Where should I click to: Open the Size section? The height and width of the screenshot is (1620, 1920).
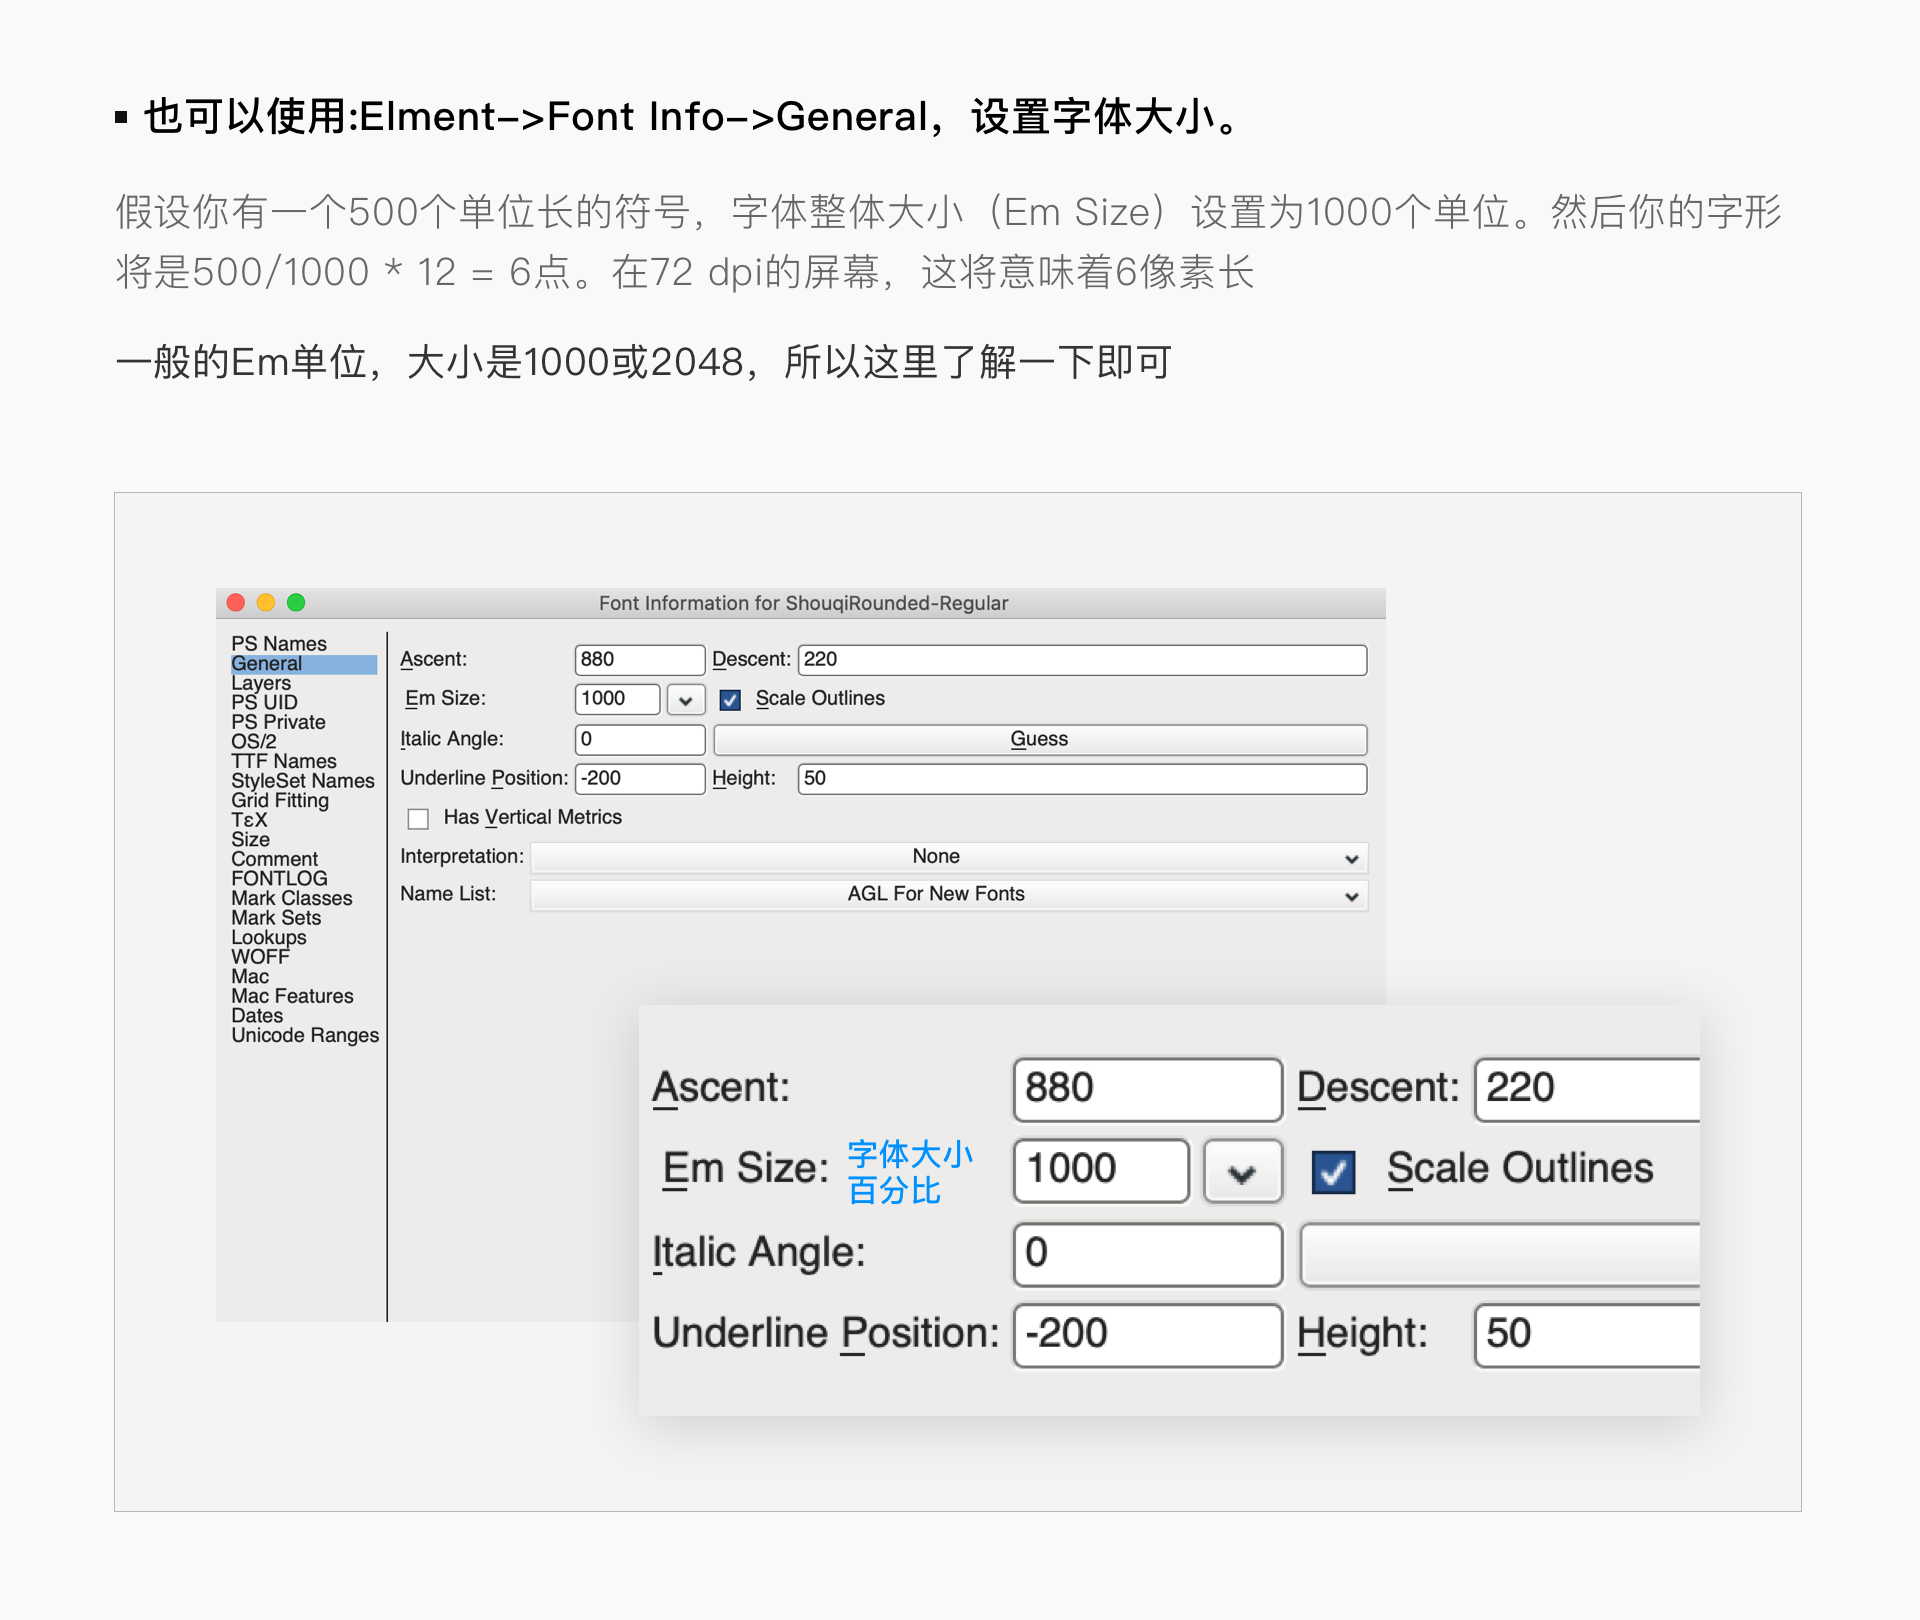tap(250, 840)
